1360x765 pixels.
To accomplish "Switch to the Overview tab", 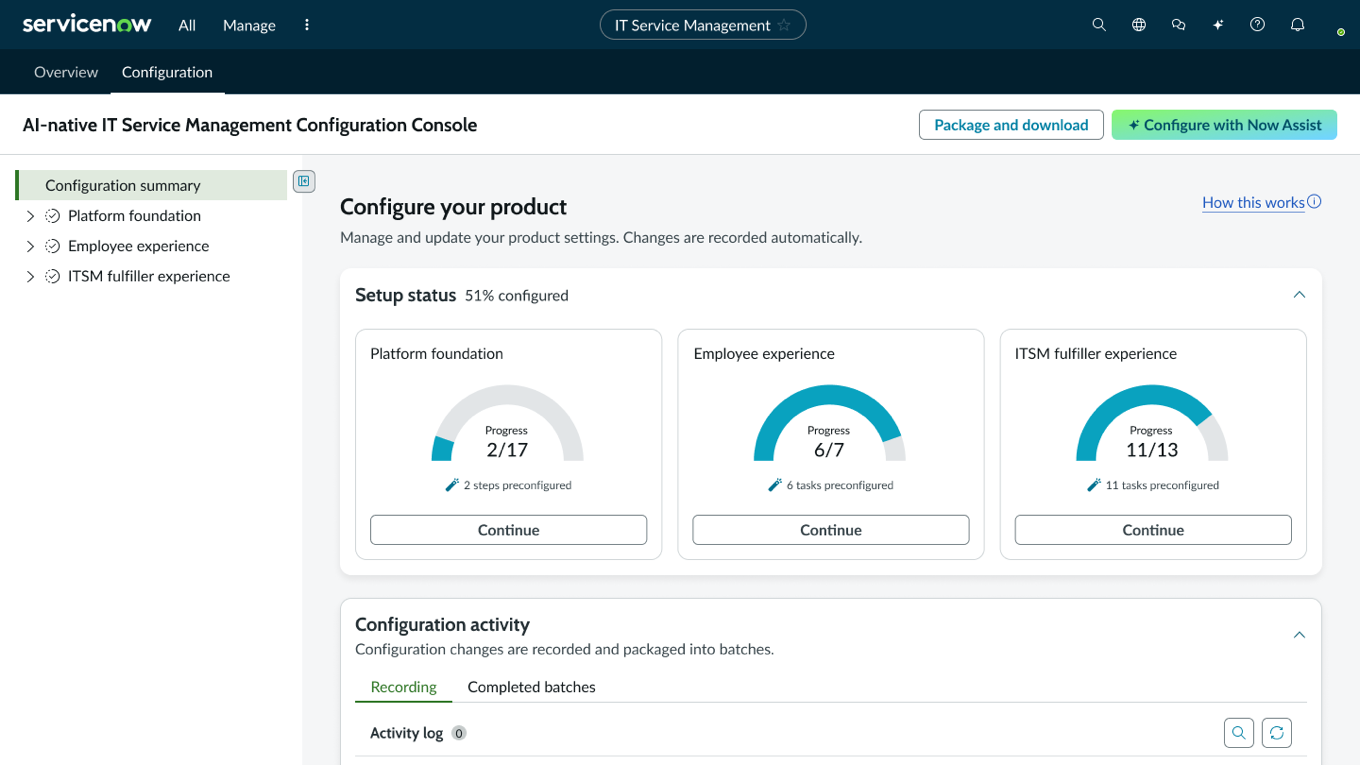I will coord(66,72).
